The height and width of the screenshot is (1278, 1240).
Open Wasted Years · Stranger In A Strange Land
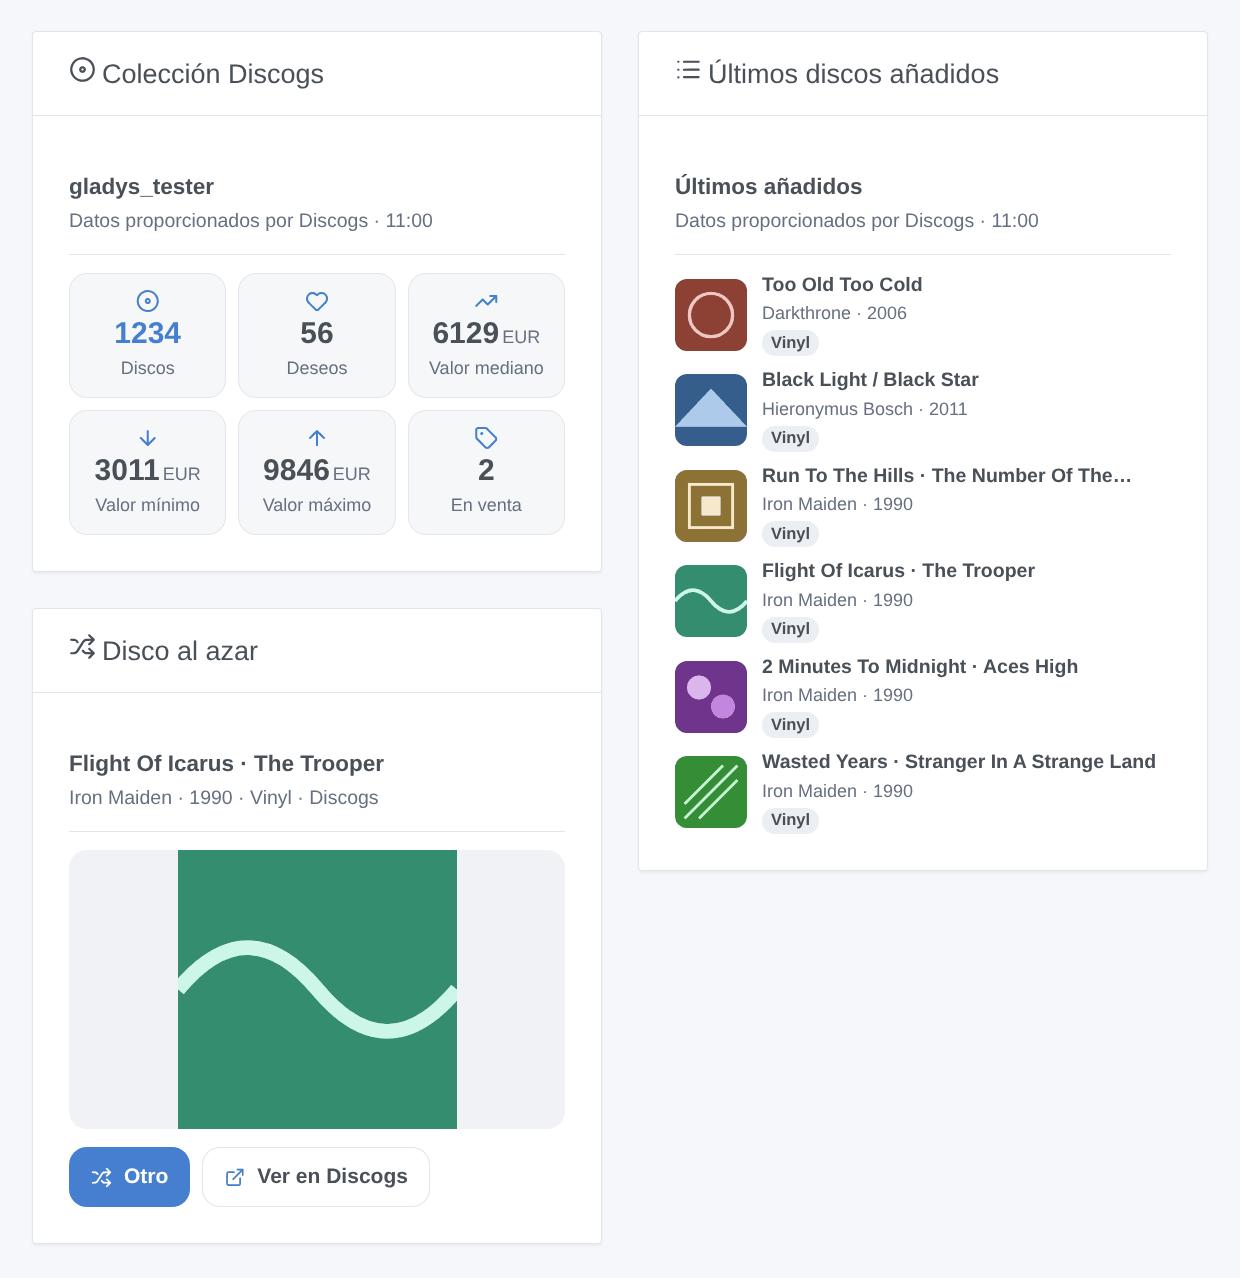[x=959, y=762]
